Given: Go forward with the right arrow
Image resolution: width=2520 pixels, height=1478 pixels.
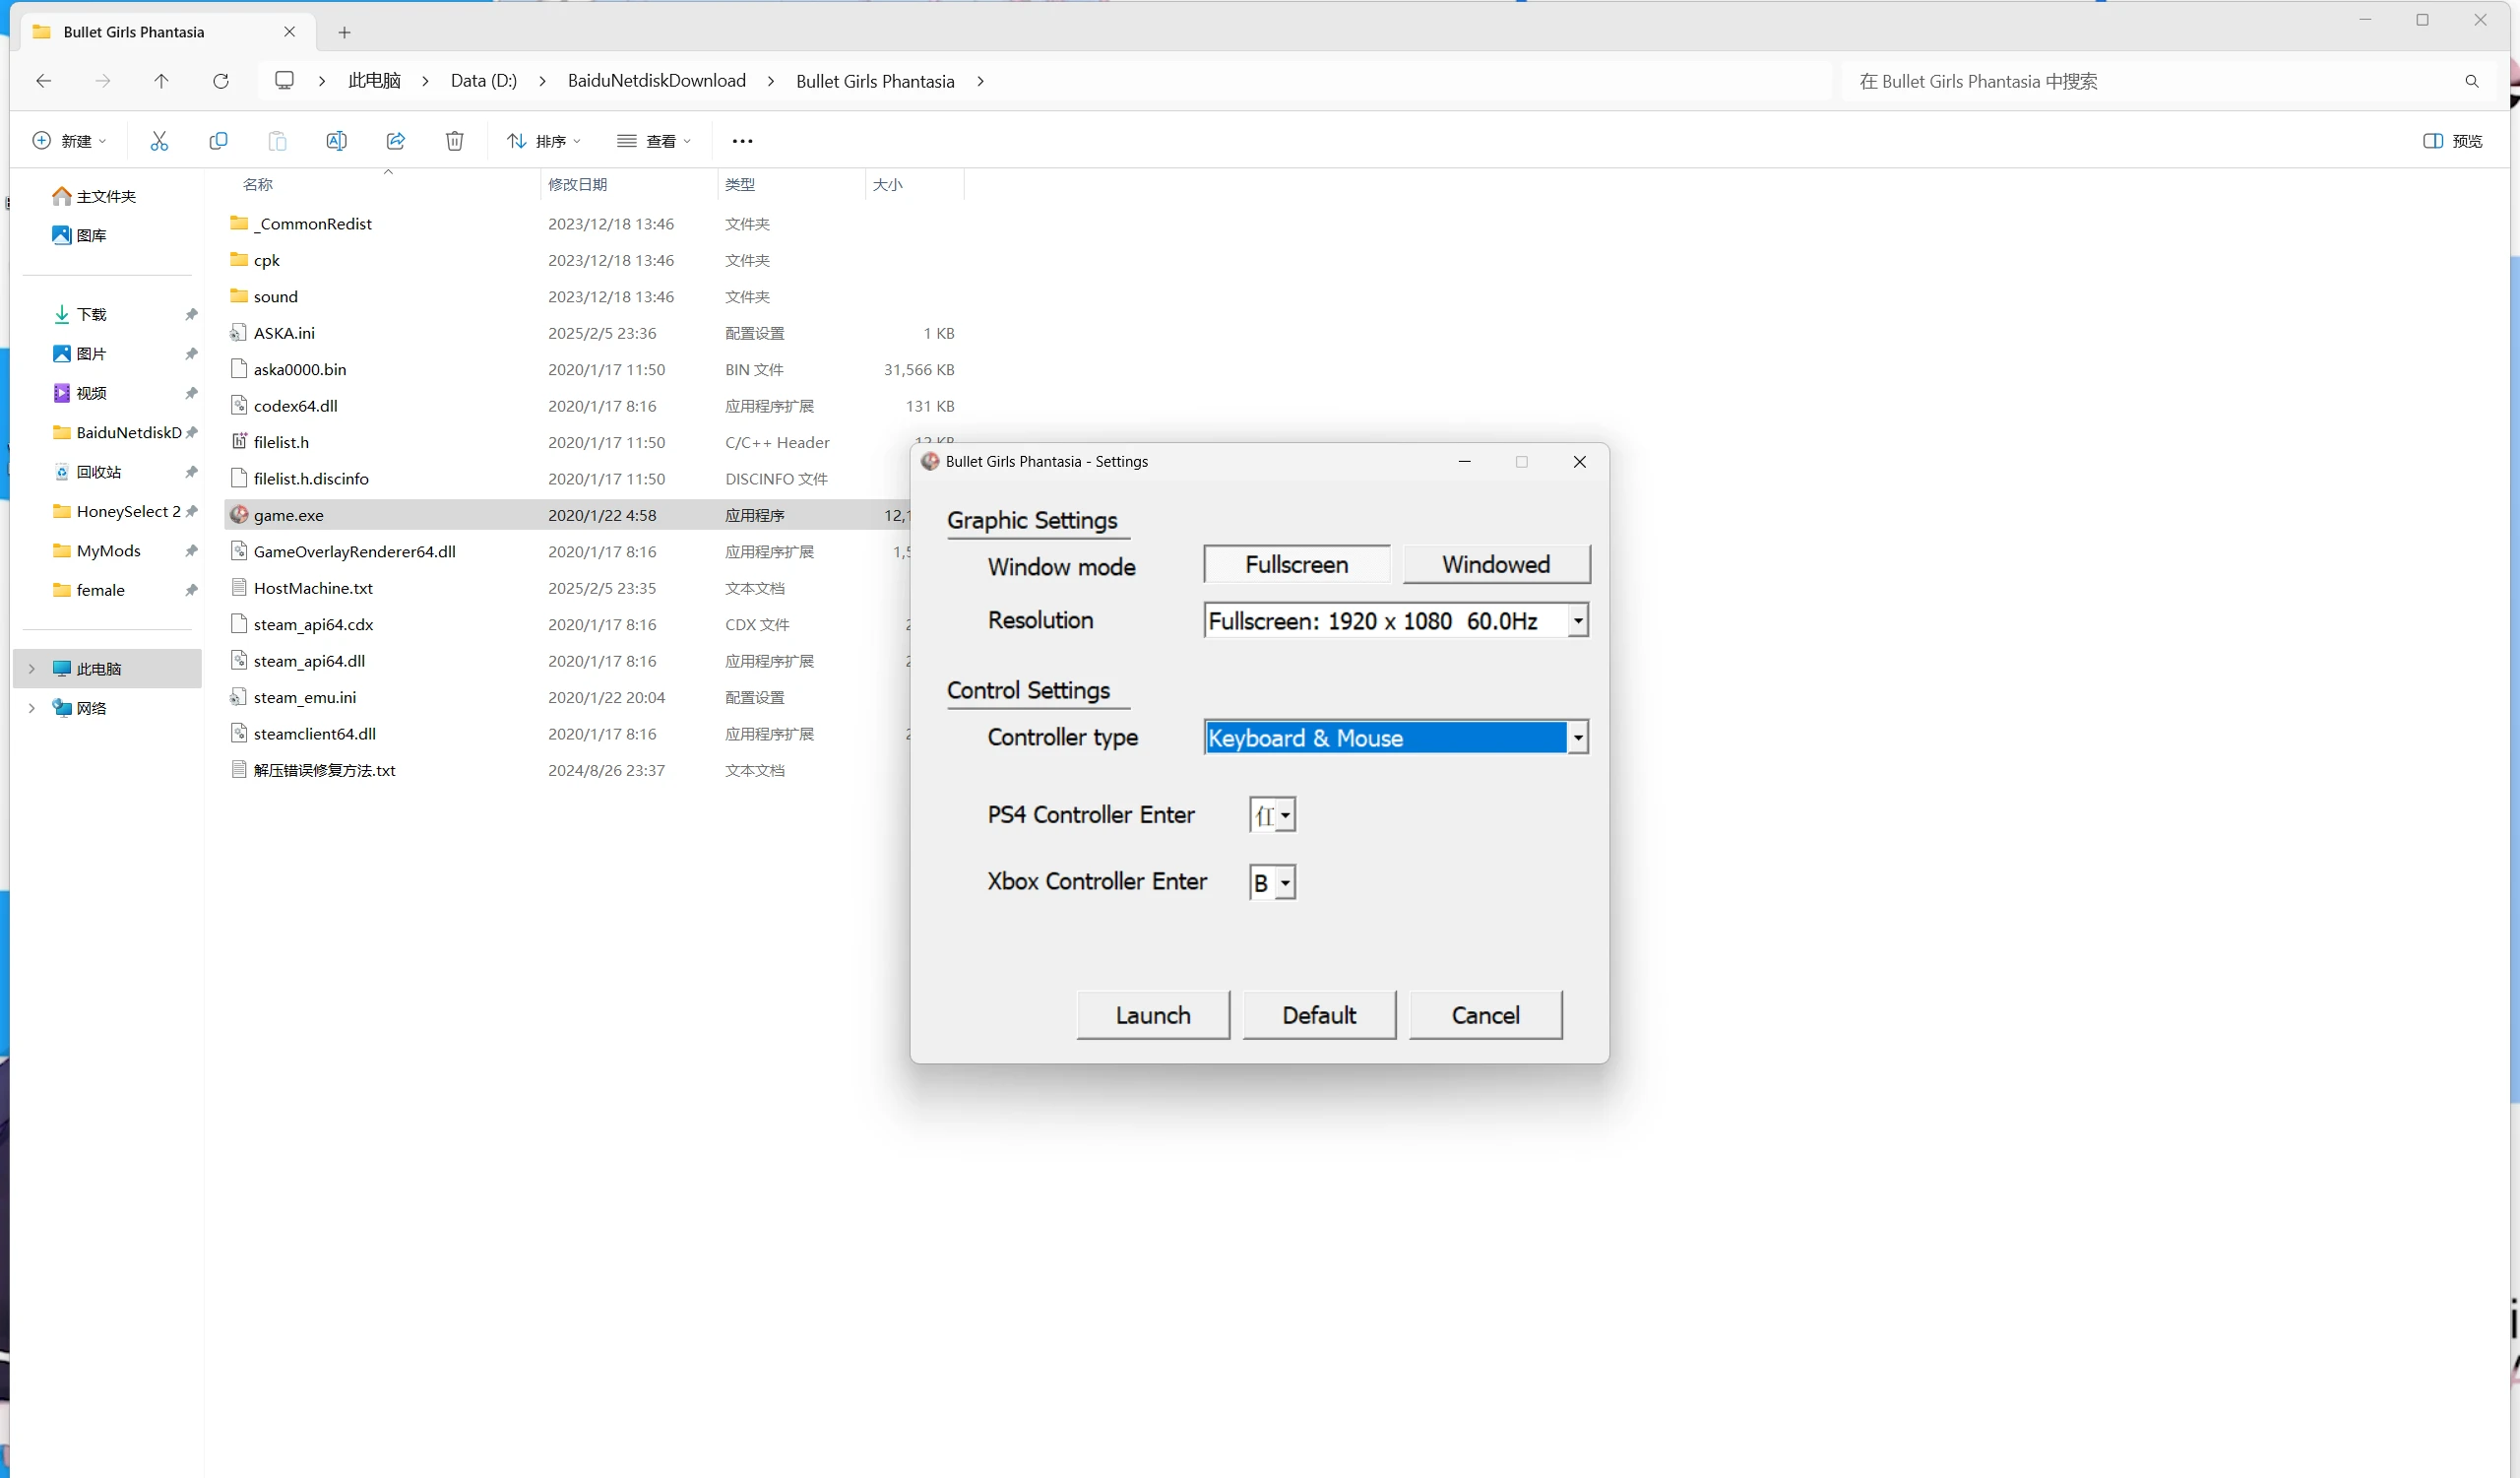Looking at the screenshot, I should point(102,81).
